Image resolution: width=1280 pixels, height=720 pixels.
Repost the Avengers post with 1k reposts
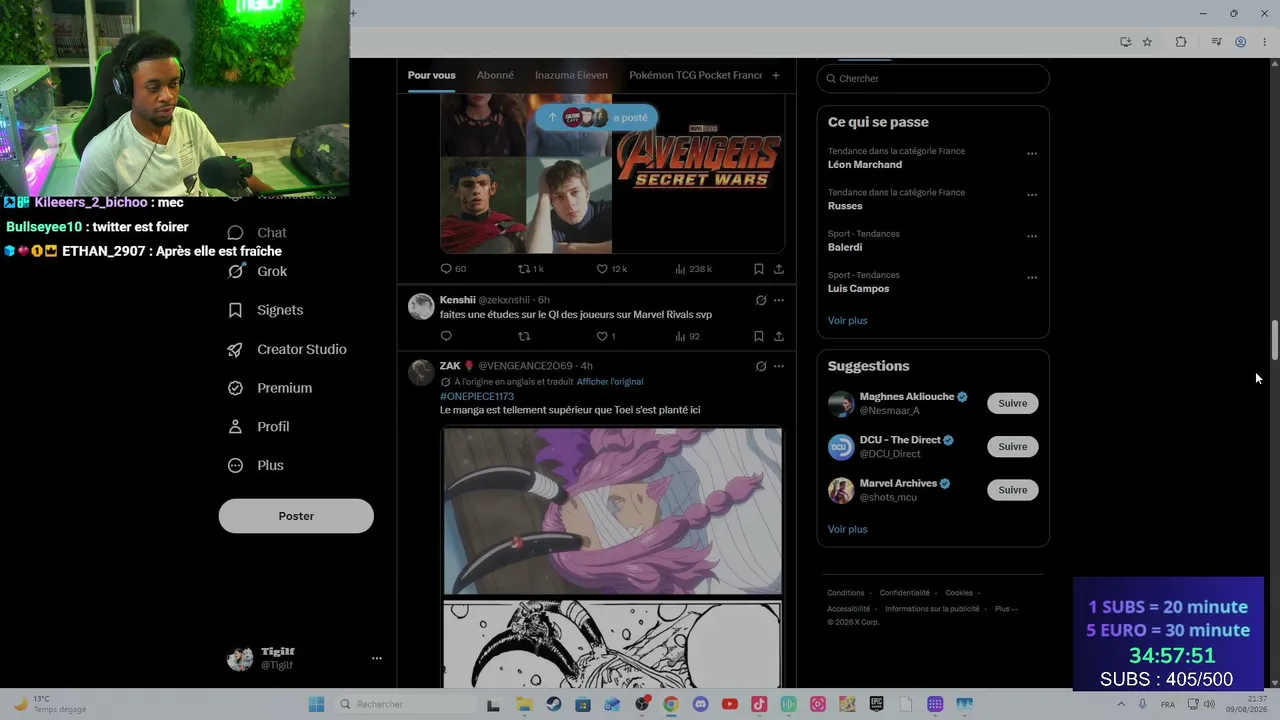pyautogui.click(x=530, y=269)
